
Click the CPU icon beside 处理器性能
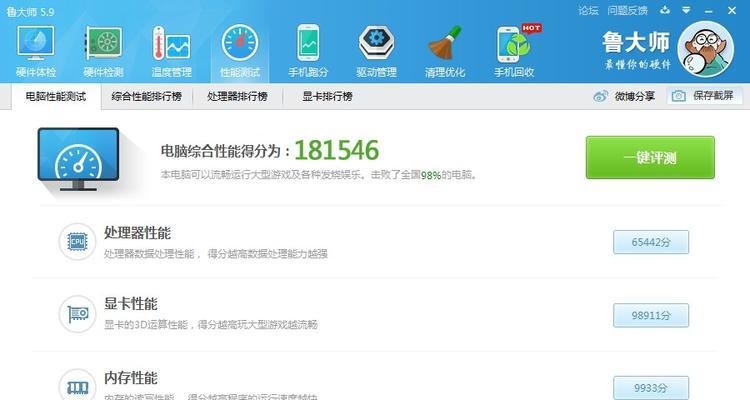[x=77, y=242]
